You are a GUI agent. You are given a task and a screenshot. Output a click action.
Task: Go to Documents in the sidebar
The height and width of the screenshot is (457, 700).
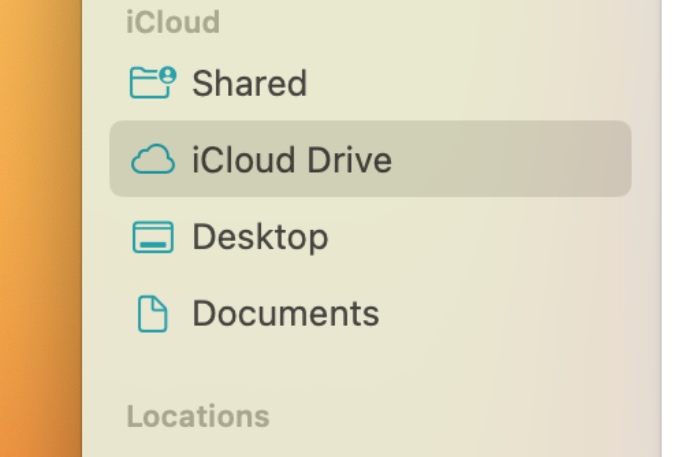pyautogui.click(x=285, y=314)
